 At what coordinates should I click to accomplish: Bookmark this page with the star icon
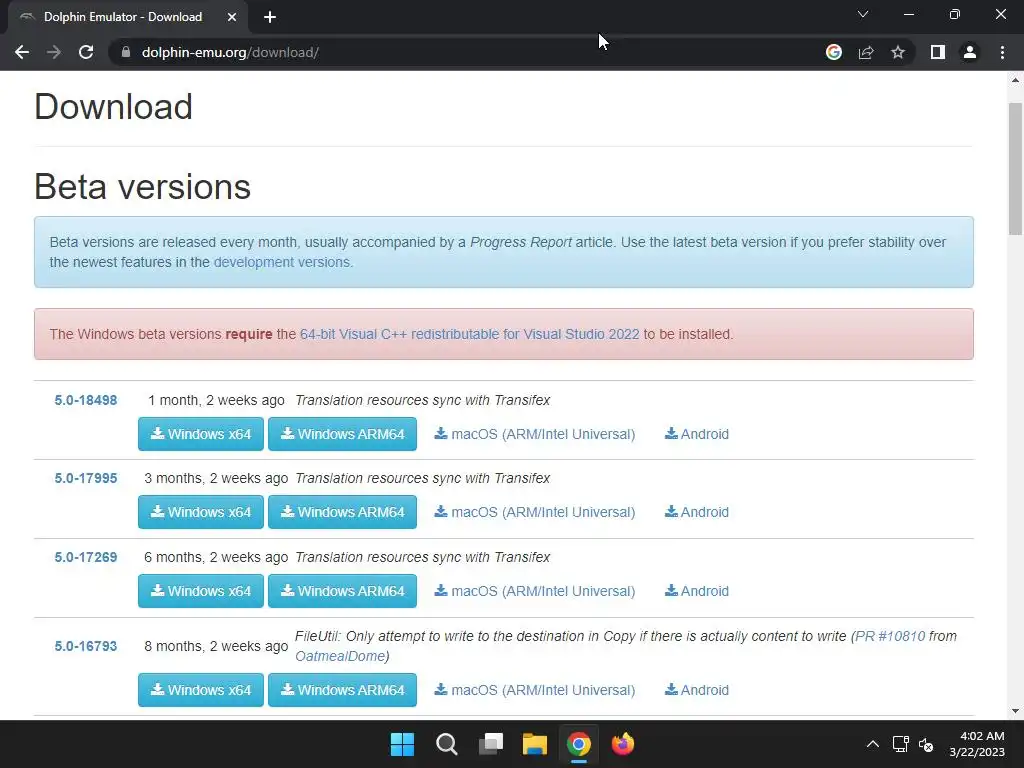(x=898, y=52)
